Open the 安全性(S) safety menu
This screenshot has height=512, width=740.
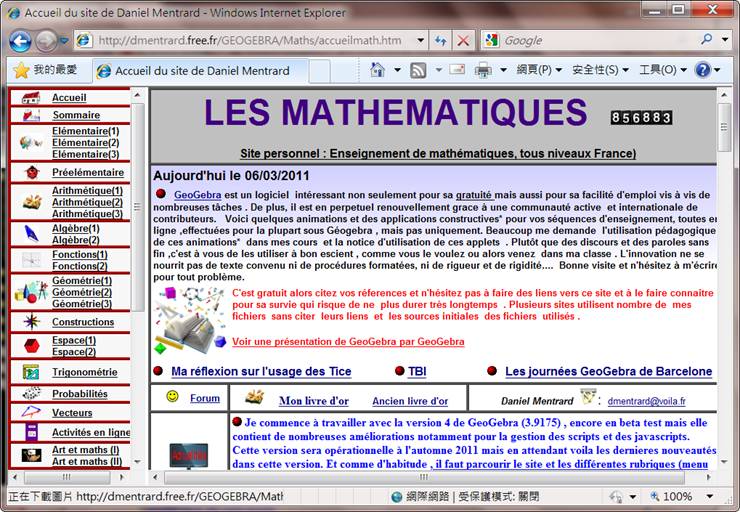(x=600, y=70)
